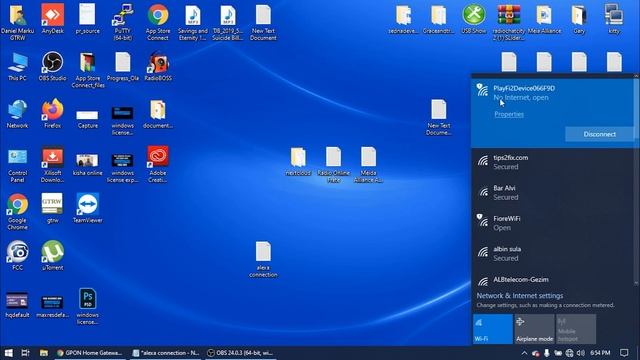This screenshot has height=360, width=640.
Task: Select the This PC icon
Action: (x=17, y=66)
